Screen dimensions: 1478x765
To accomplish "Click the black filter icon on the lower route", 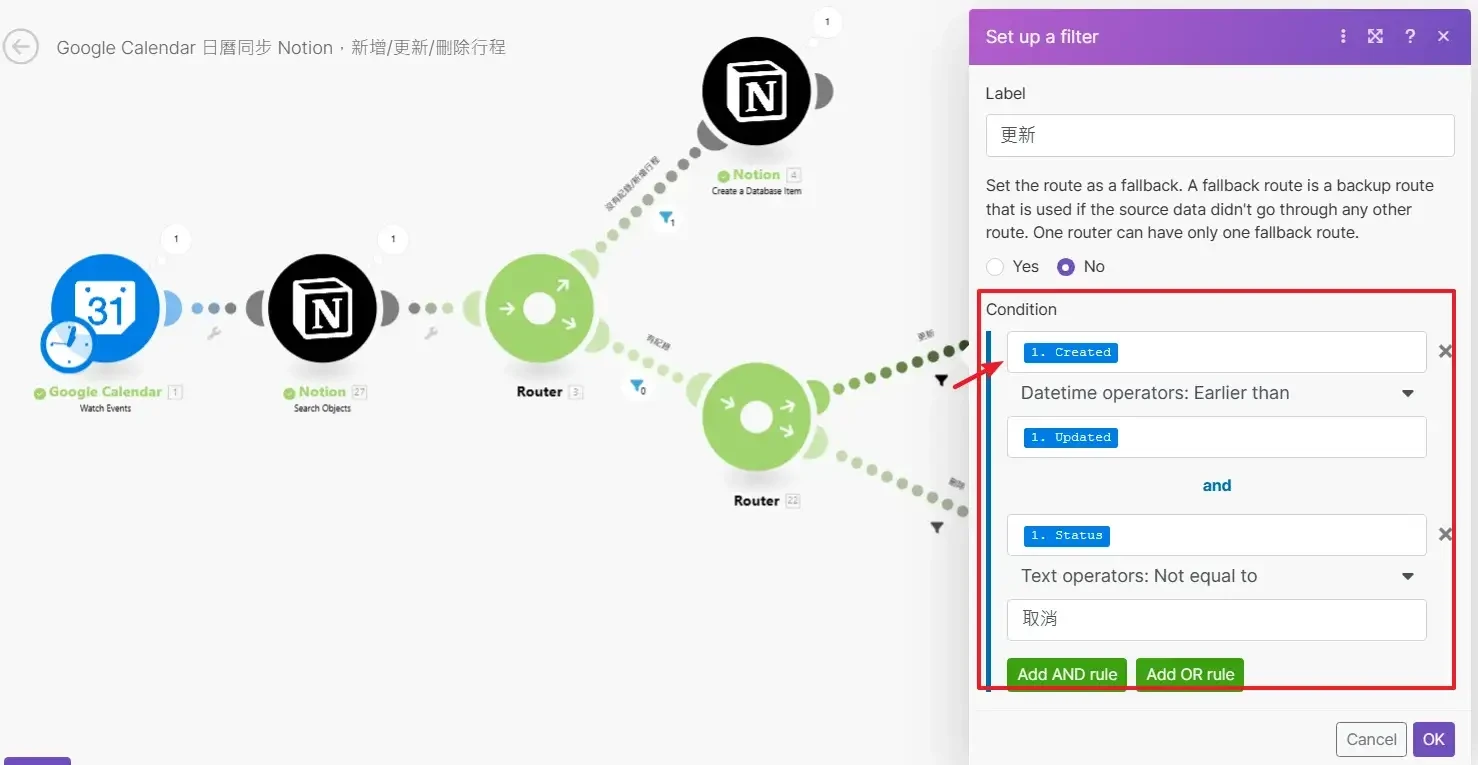I will click(937, 527).
